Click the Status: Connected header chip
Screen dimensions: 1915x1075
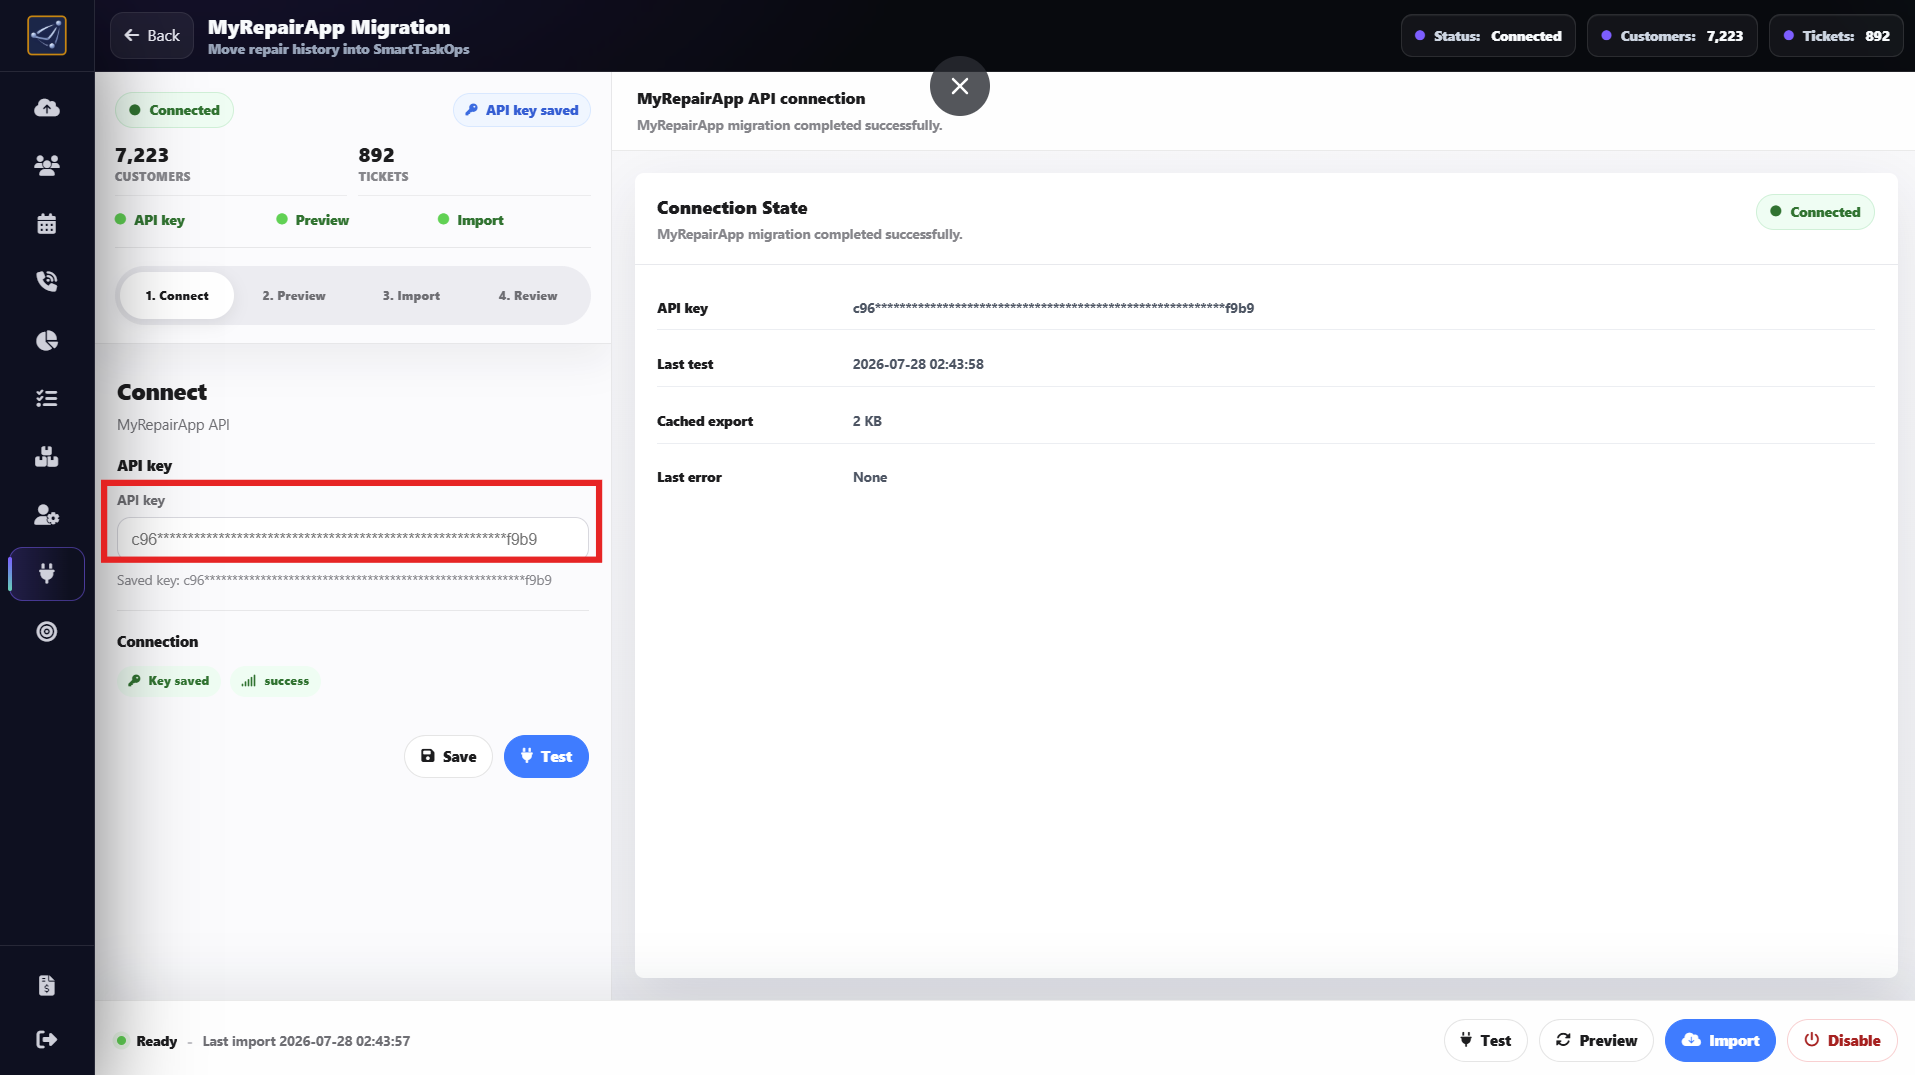pyautogui.click(x=1488, y=36)
